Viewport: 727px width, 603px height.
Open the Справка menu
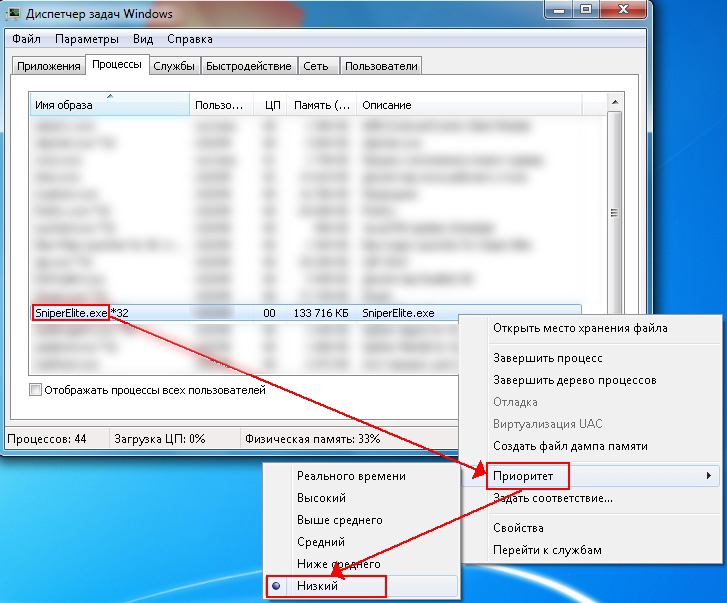[190, 40]
